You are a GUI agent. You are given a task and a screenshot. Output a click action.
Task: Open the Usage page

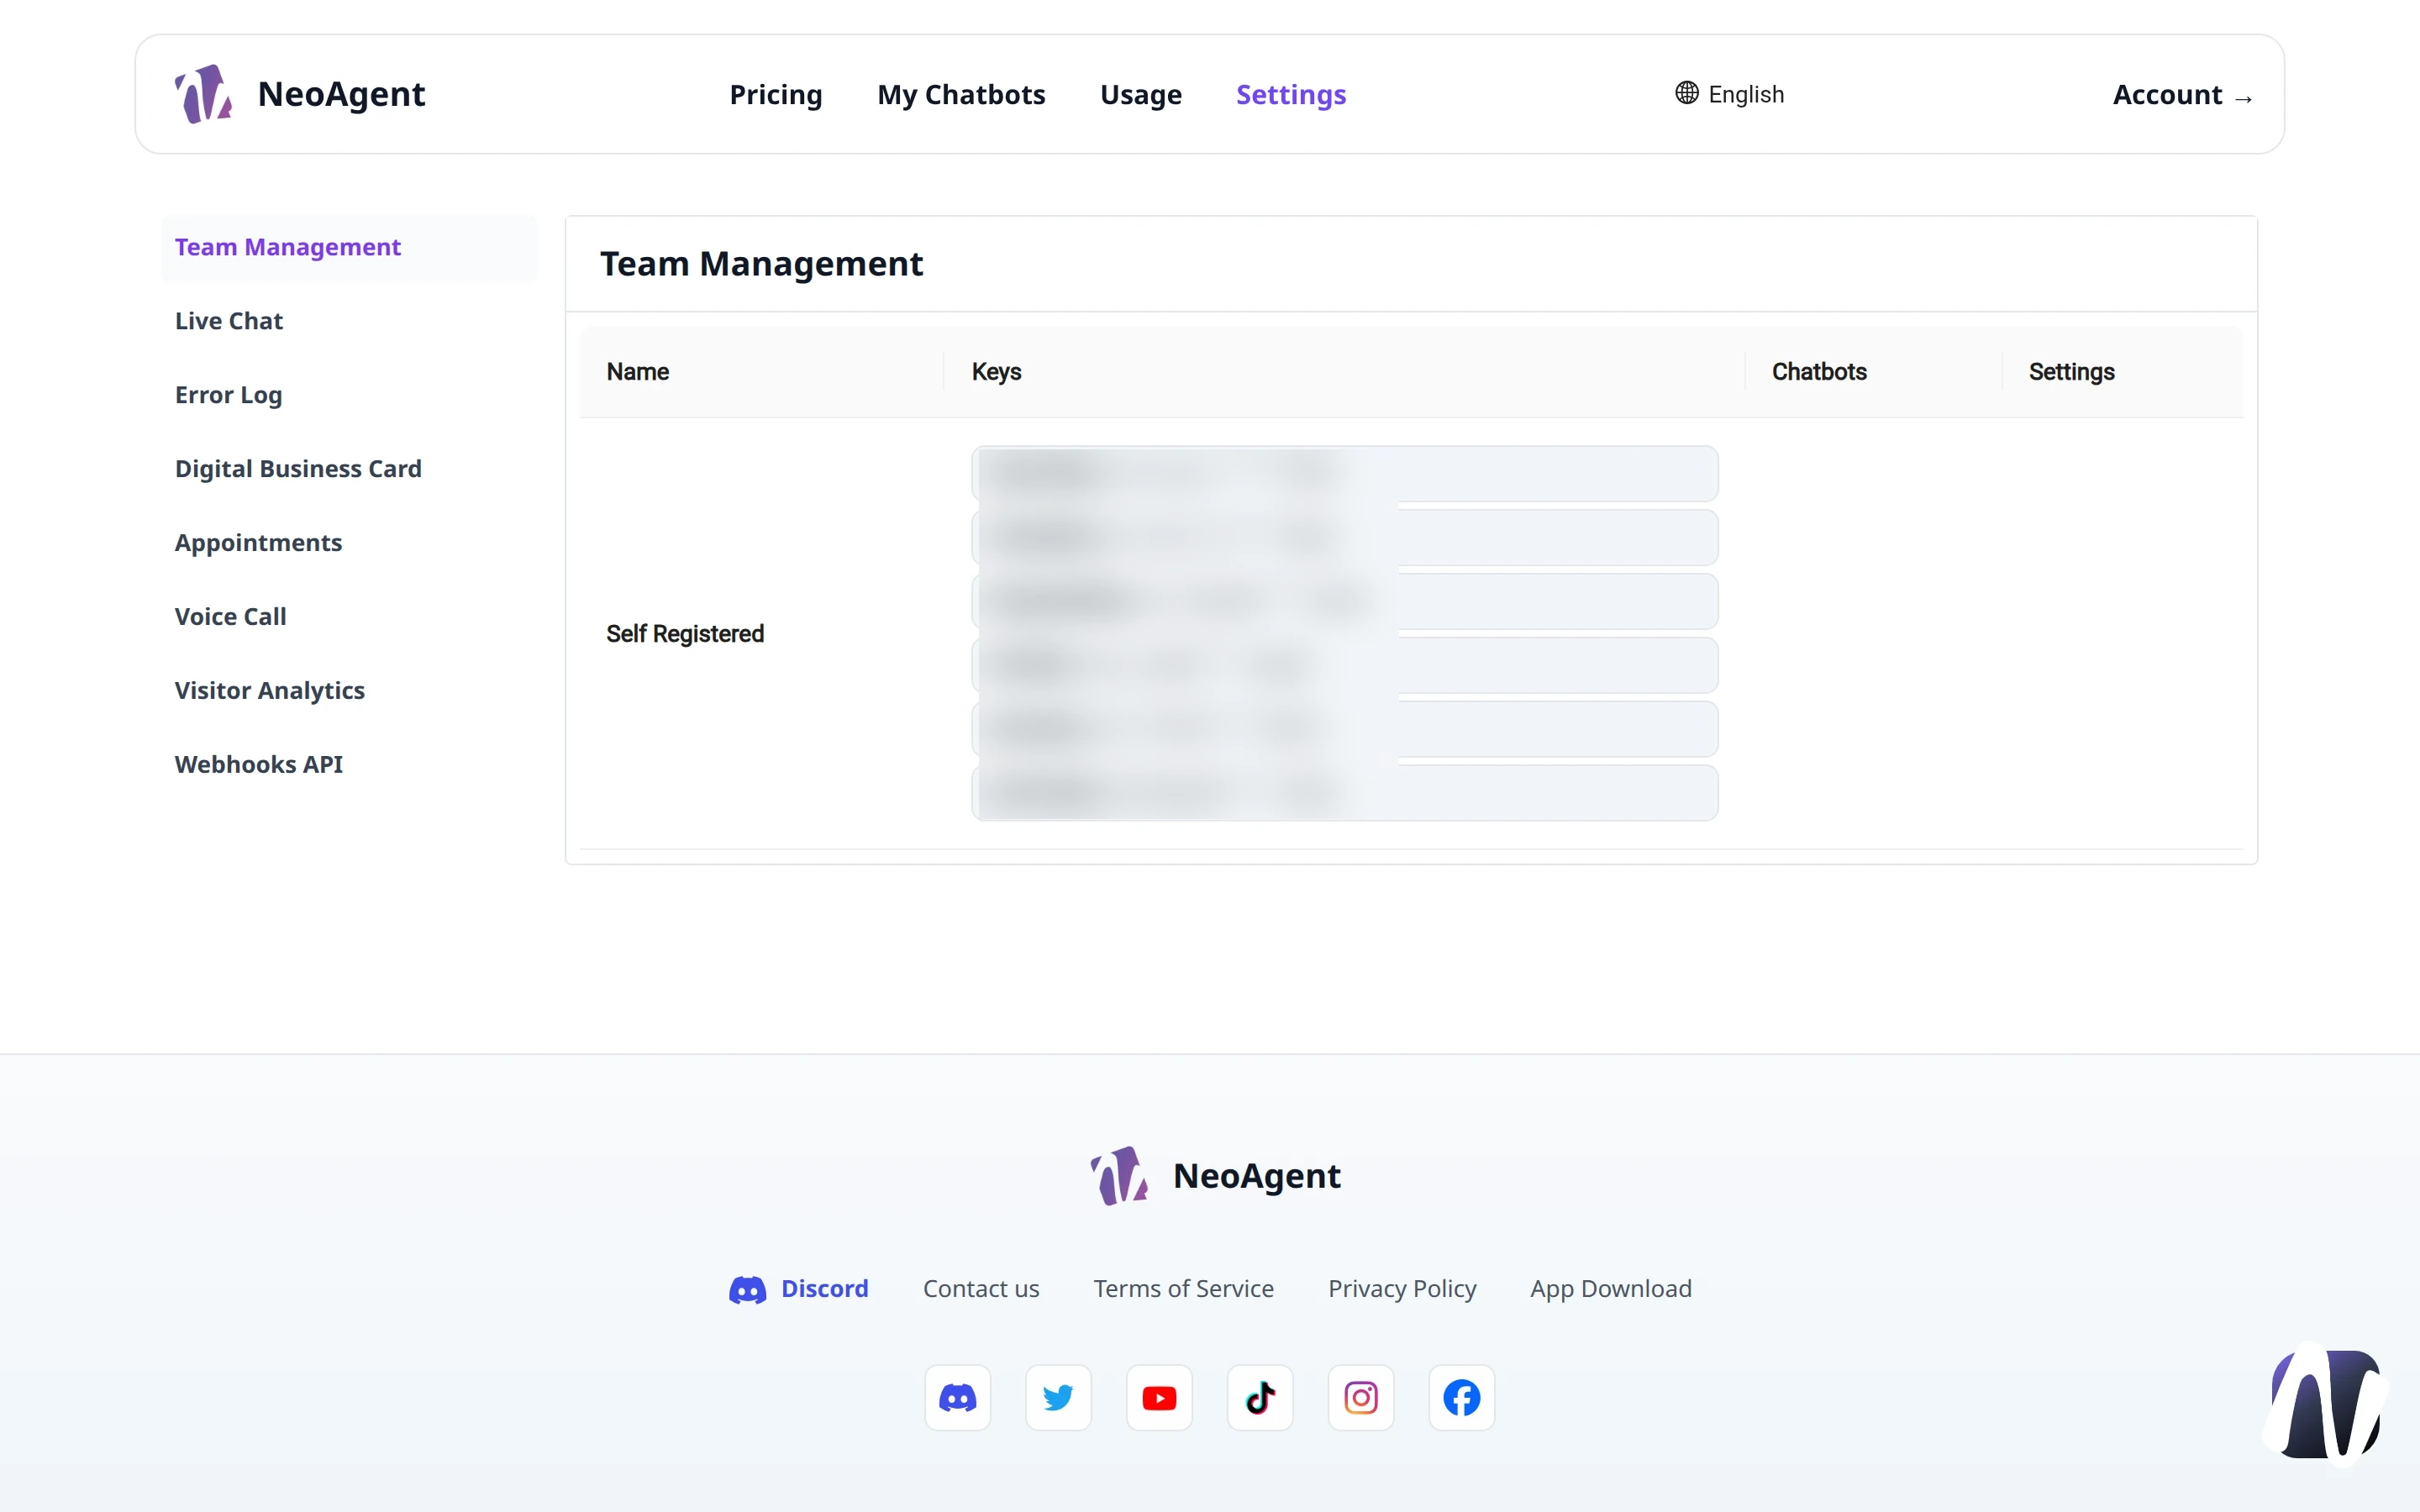(1140, 94)
